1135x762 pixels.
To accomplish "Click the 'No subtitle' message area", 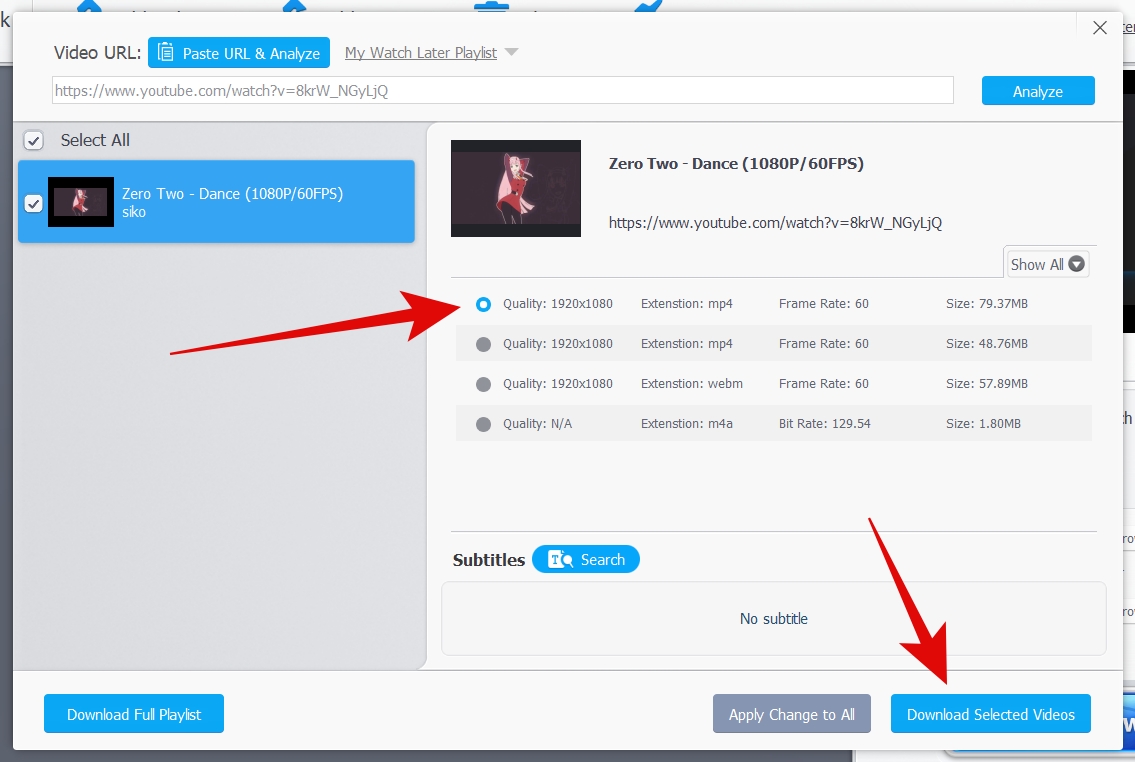I will [774, 619].
